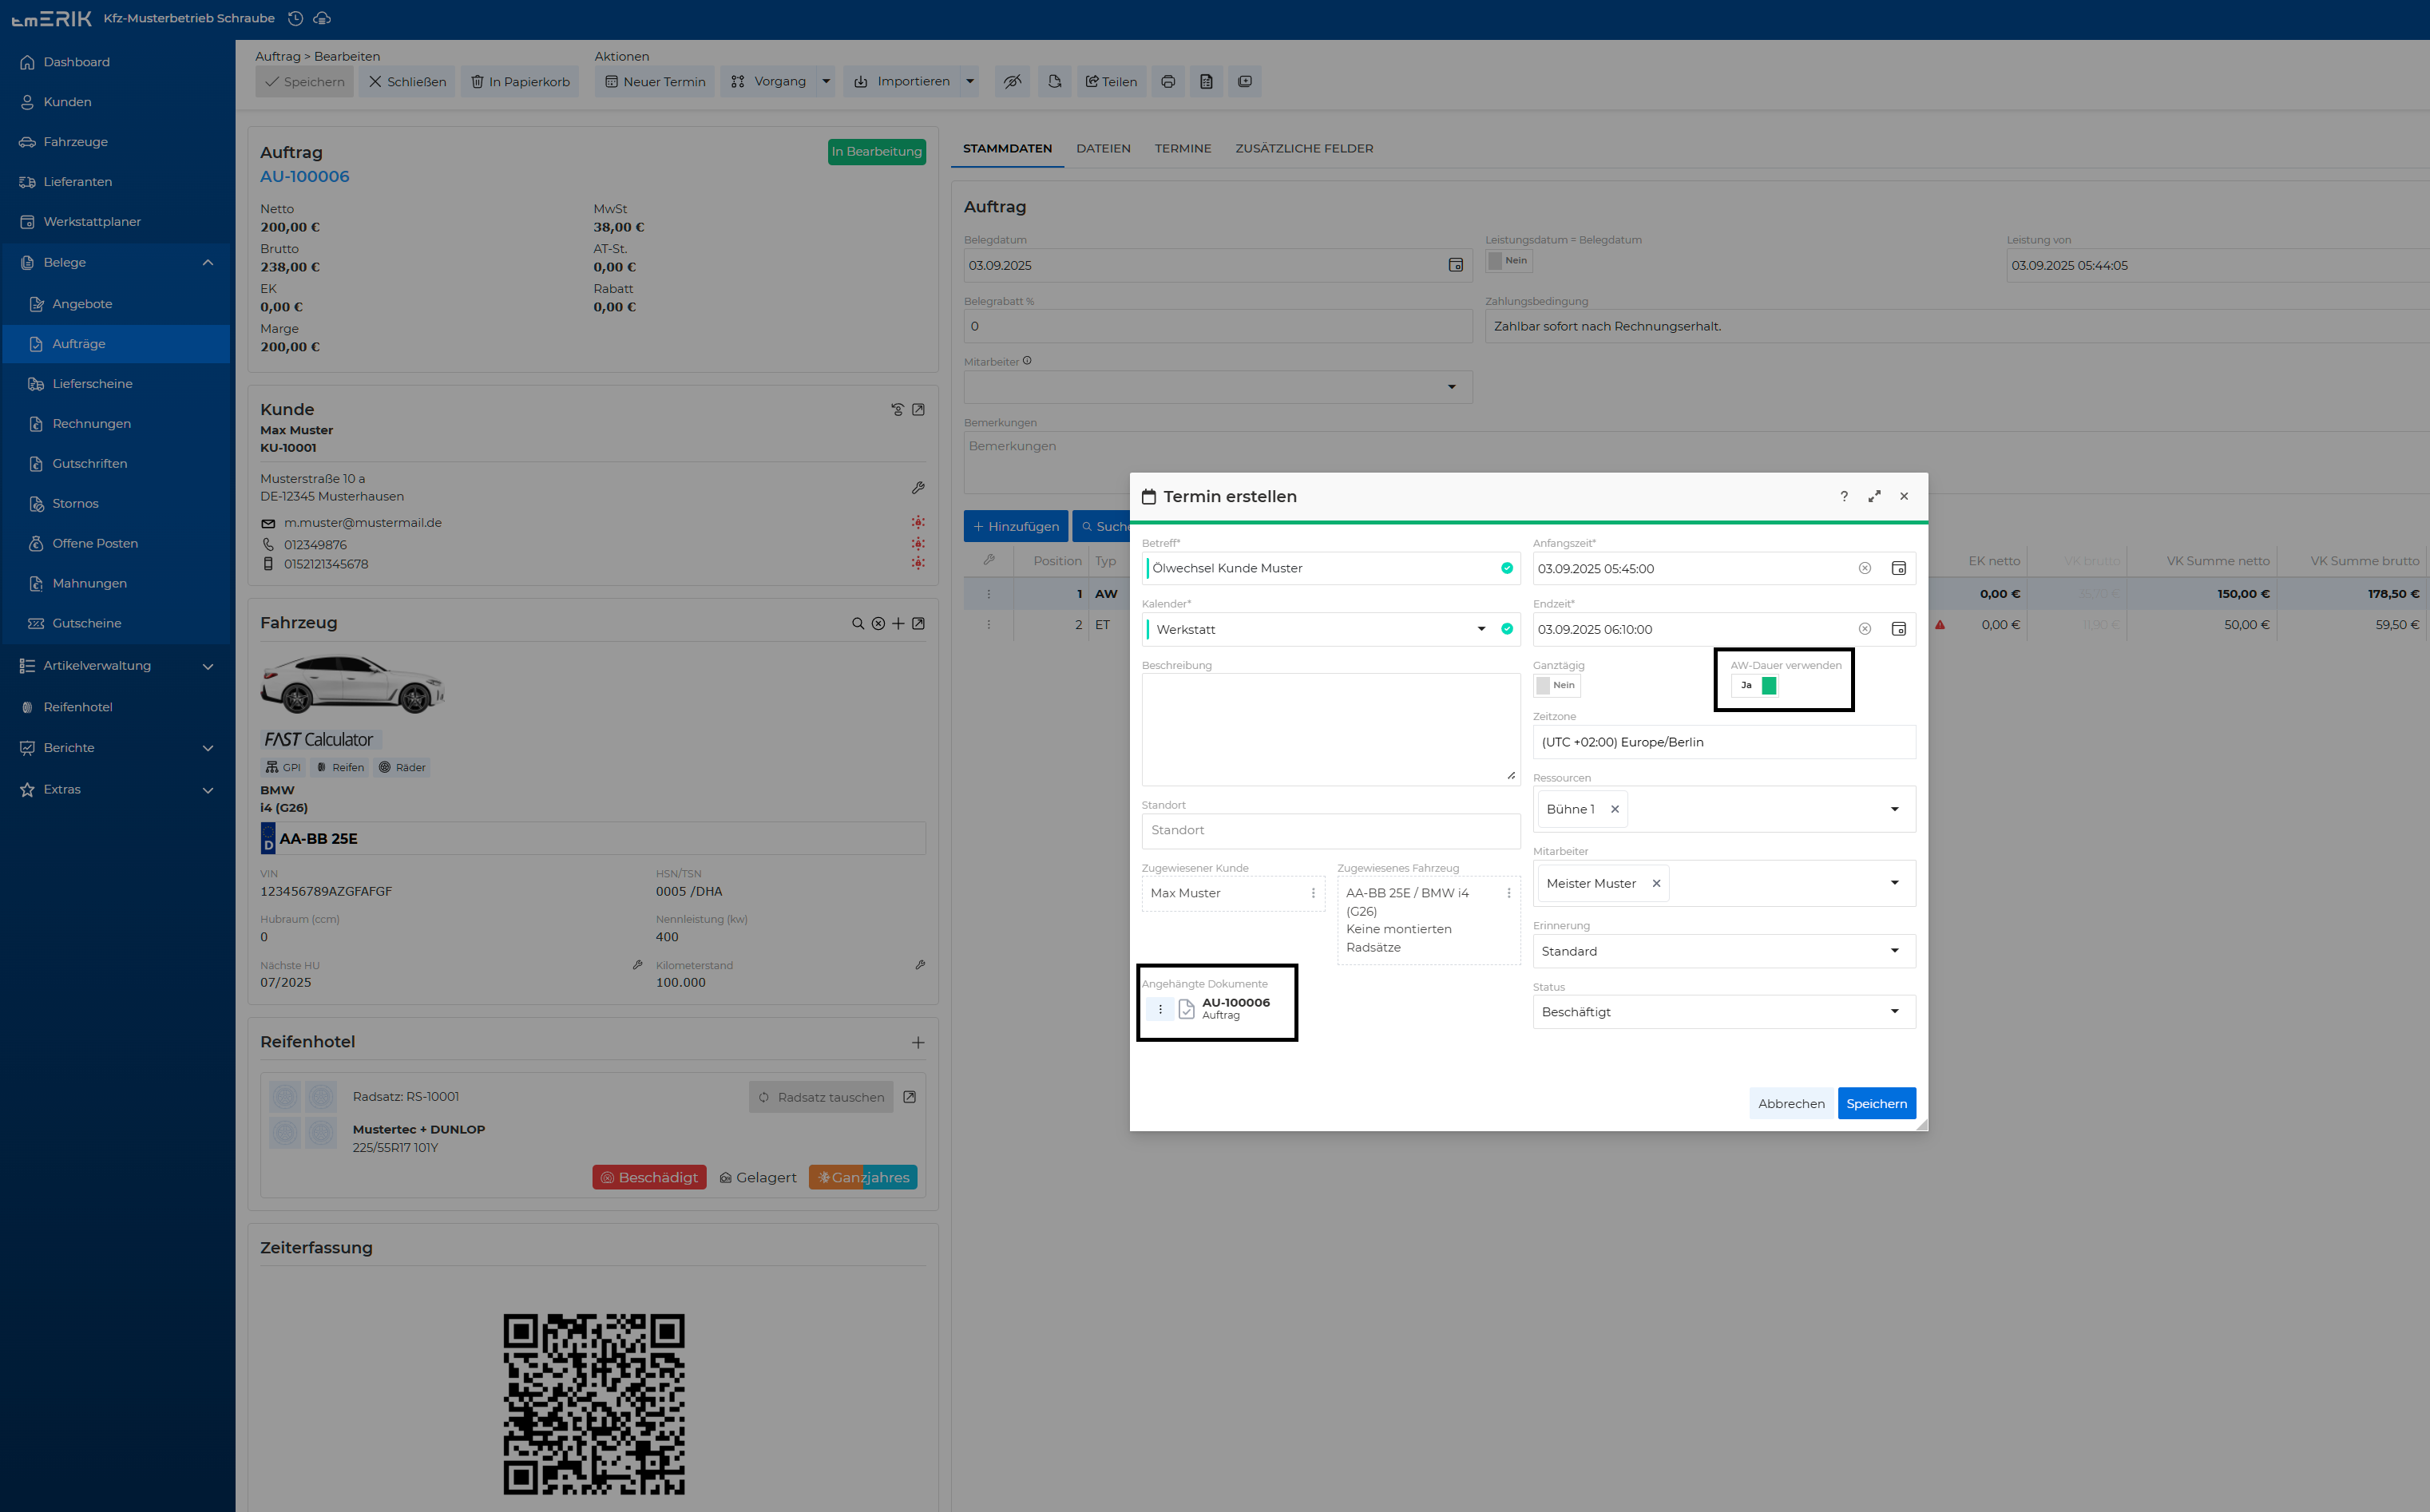The height and width of the screenshot is (1512, 2430).
Task: Click In Papierkorb button
Action: [520, 82]
